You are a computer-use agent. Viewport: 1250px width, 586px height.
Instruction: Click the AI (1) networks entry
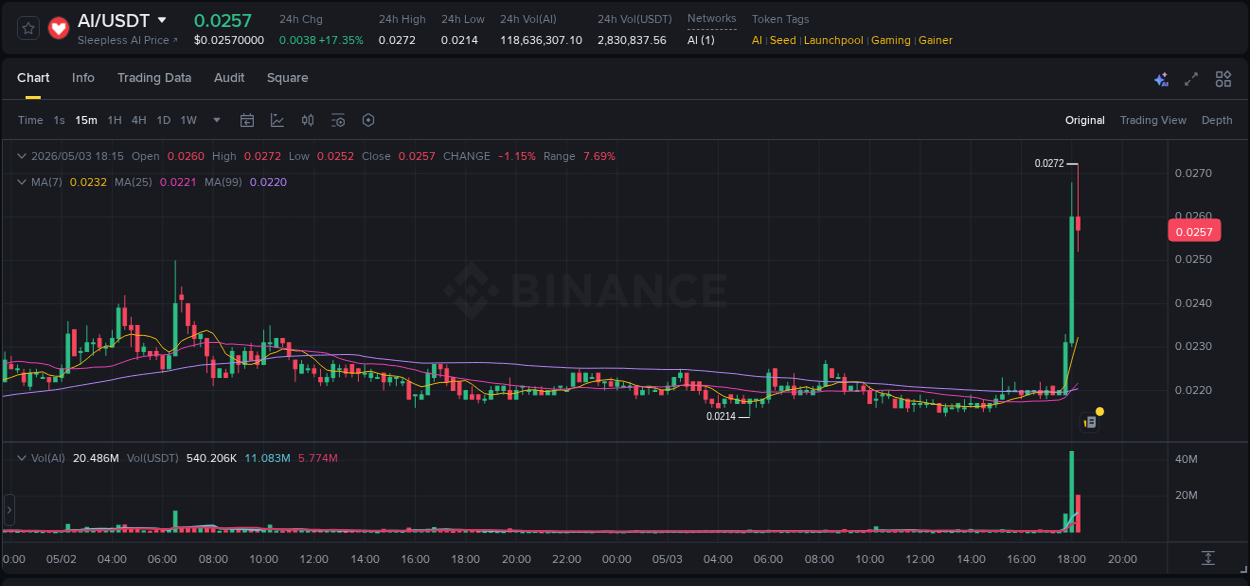701,40
